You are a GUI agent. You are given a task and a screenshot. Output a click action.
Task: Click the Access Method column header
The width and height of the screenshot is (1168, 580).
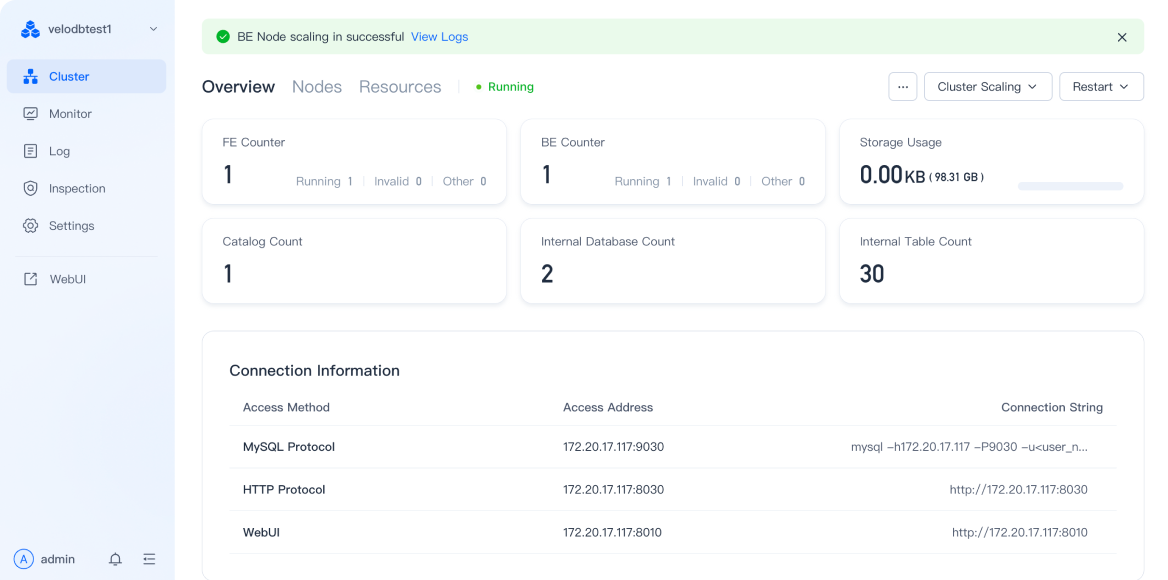coord(286,407)
